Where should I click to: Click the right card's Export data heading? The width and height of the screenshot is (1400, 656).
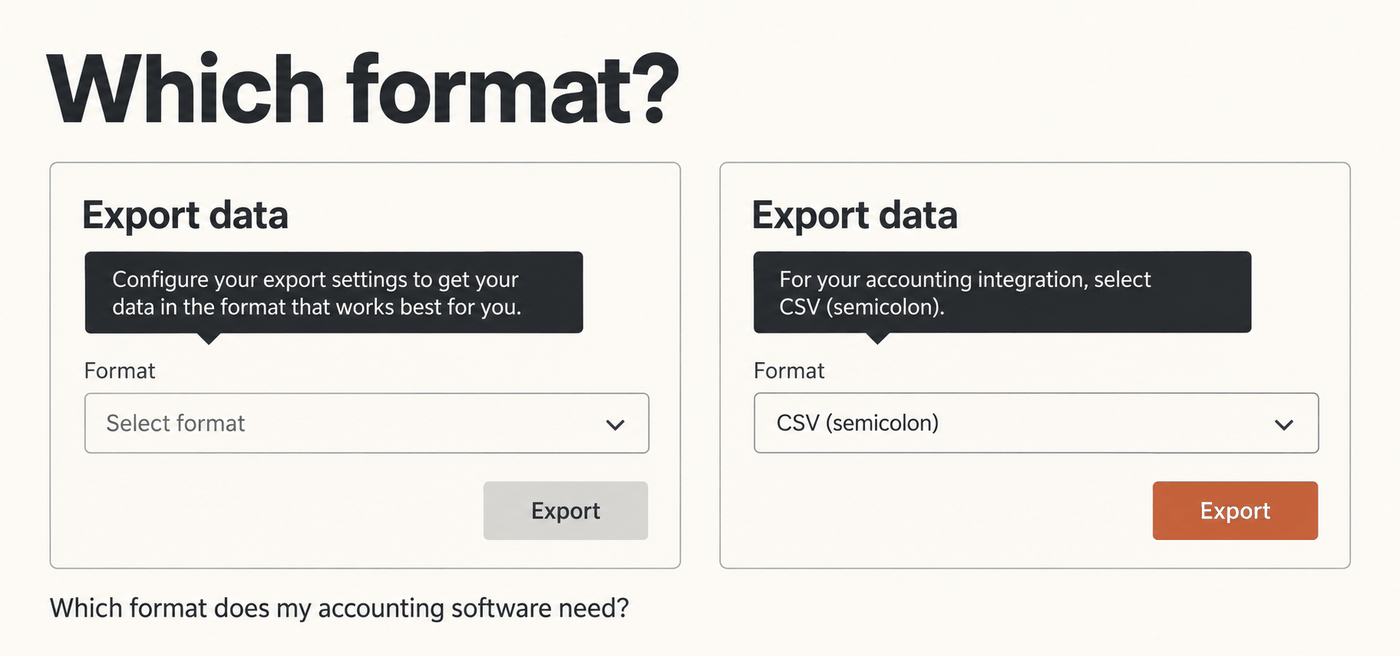(855, 215)
